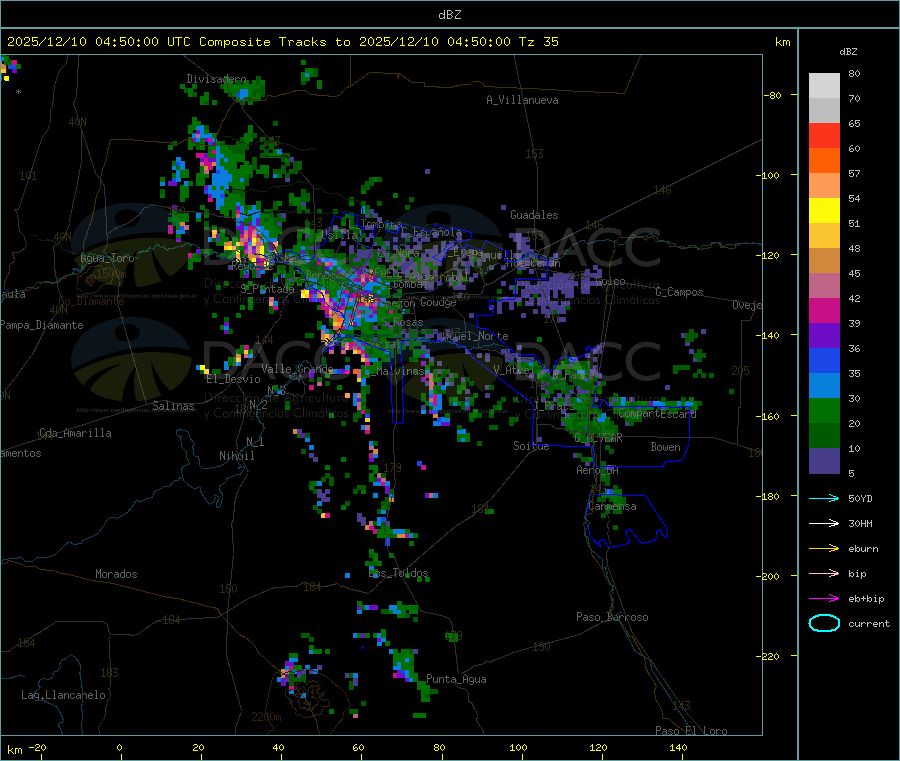Click the blue 35 dBZ color swatch
This screenshot has height=761, width=900.
[824, 360]
